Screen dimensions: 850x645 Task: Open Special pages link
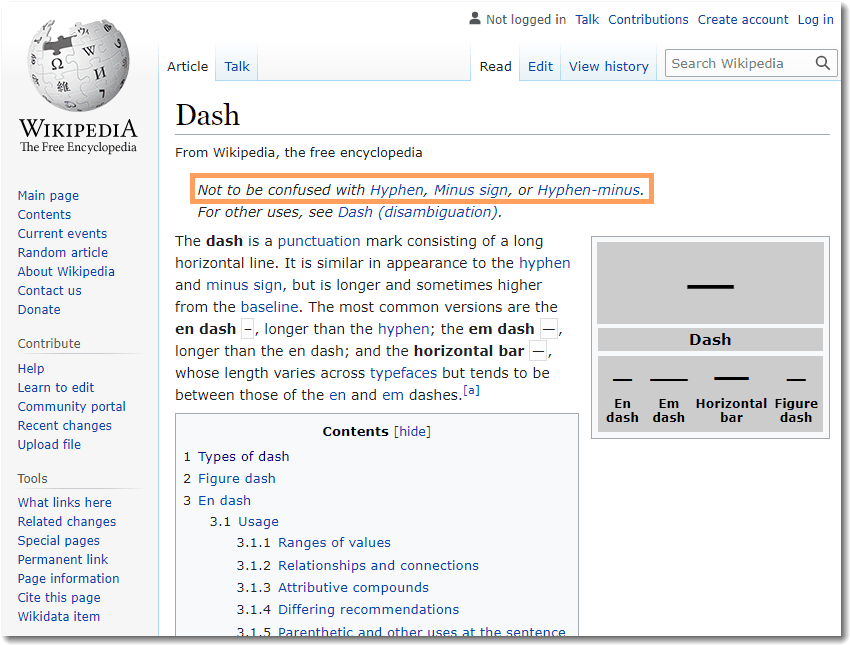pyautogui.click(x=59, y=540)
